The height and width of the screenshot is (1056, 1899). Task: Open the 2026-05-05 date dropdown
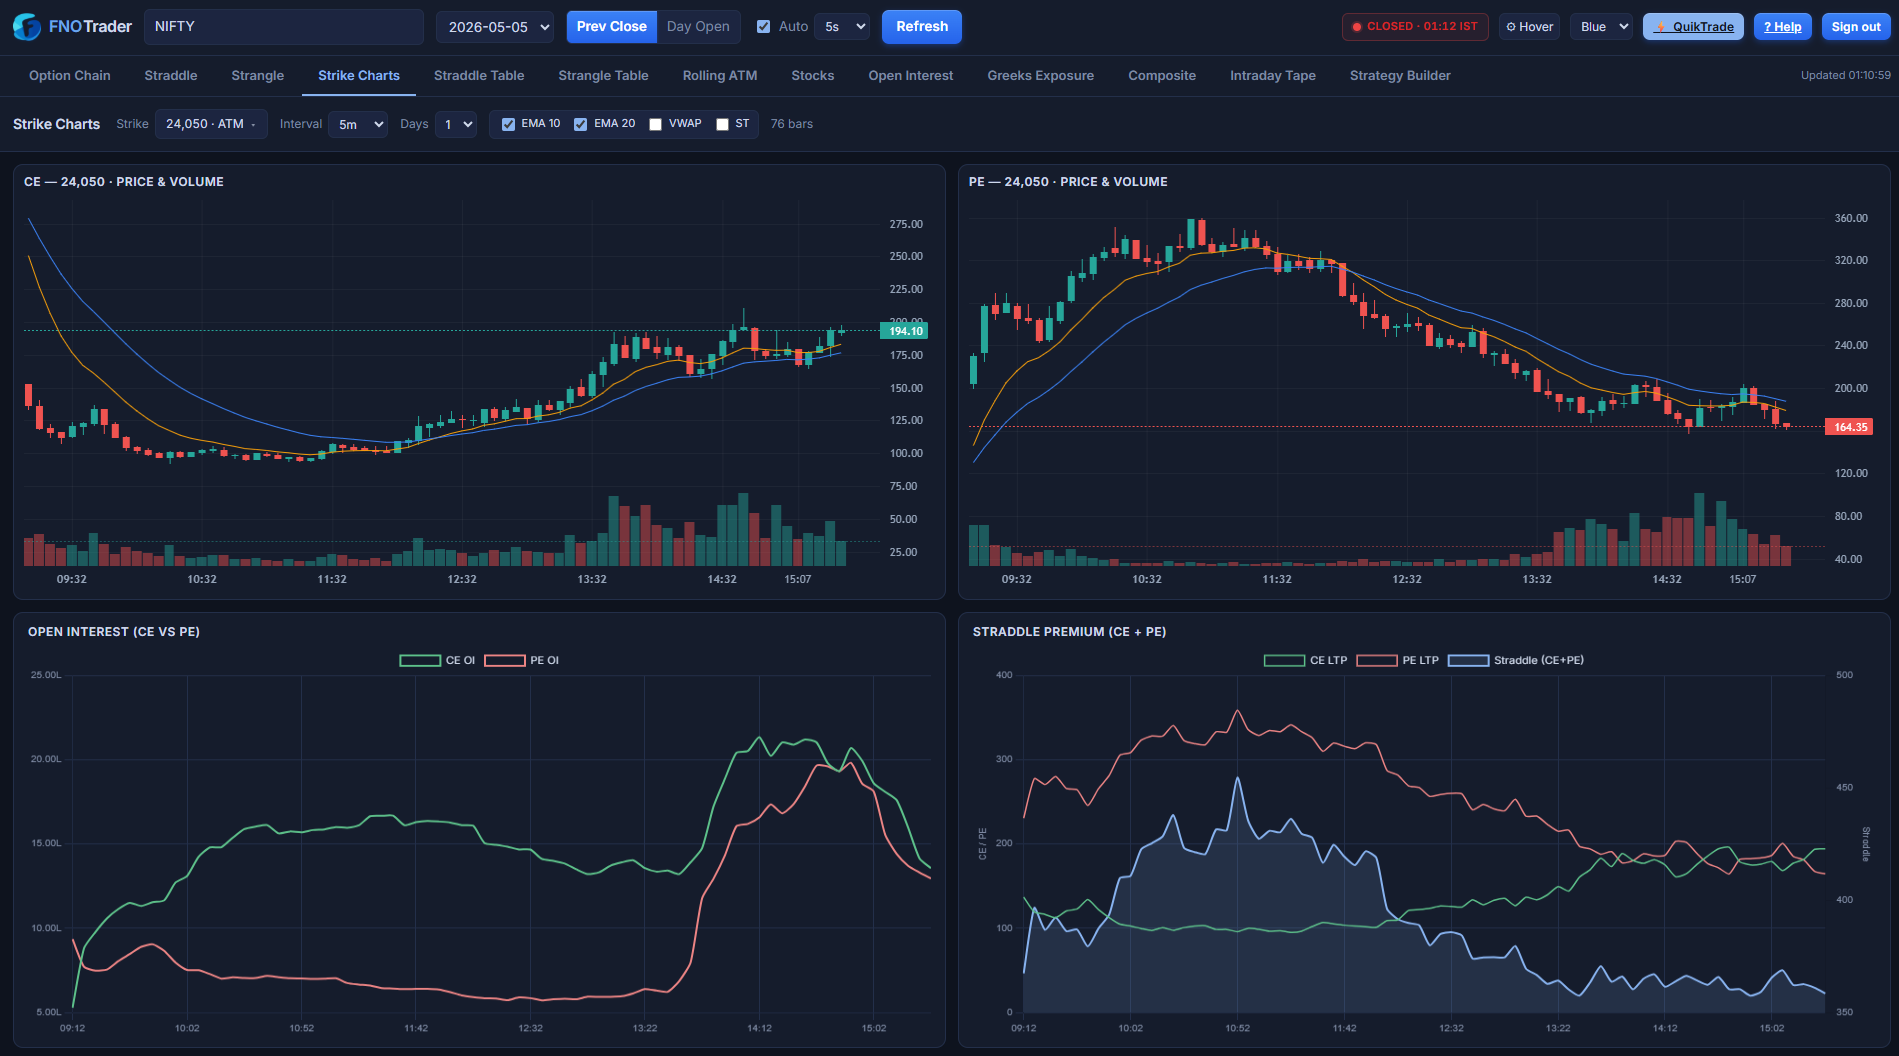497,27
